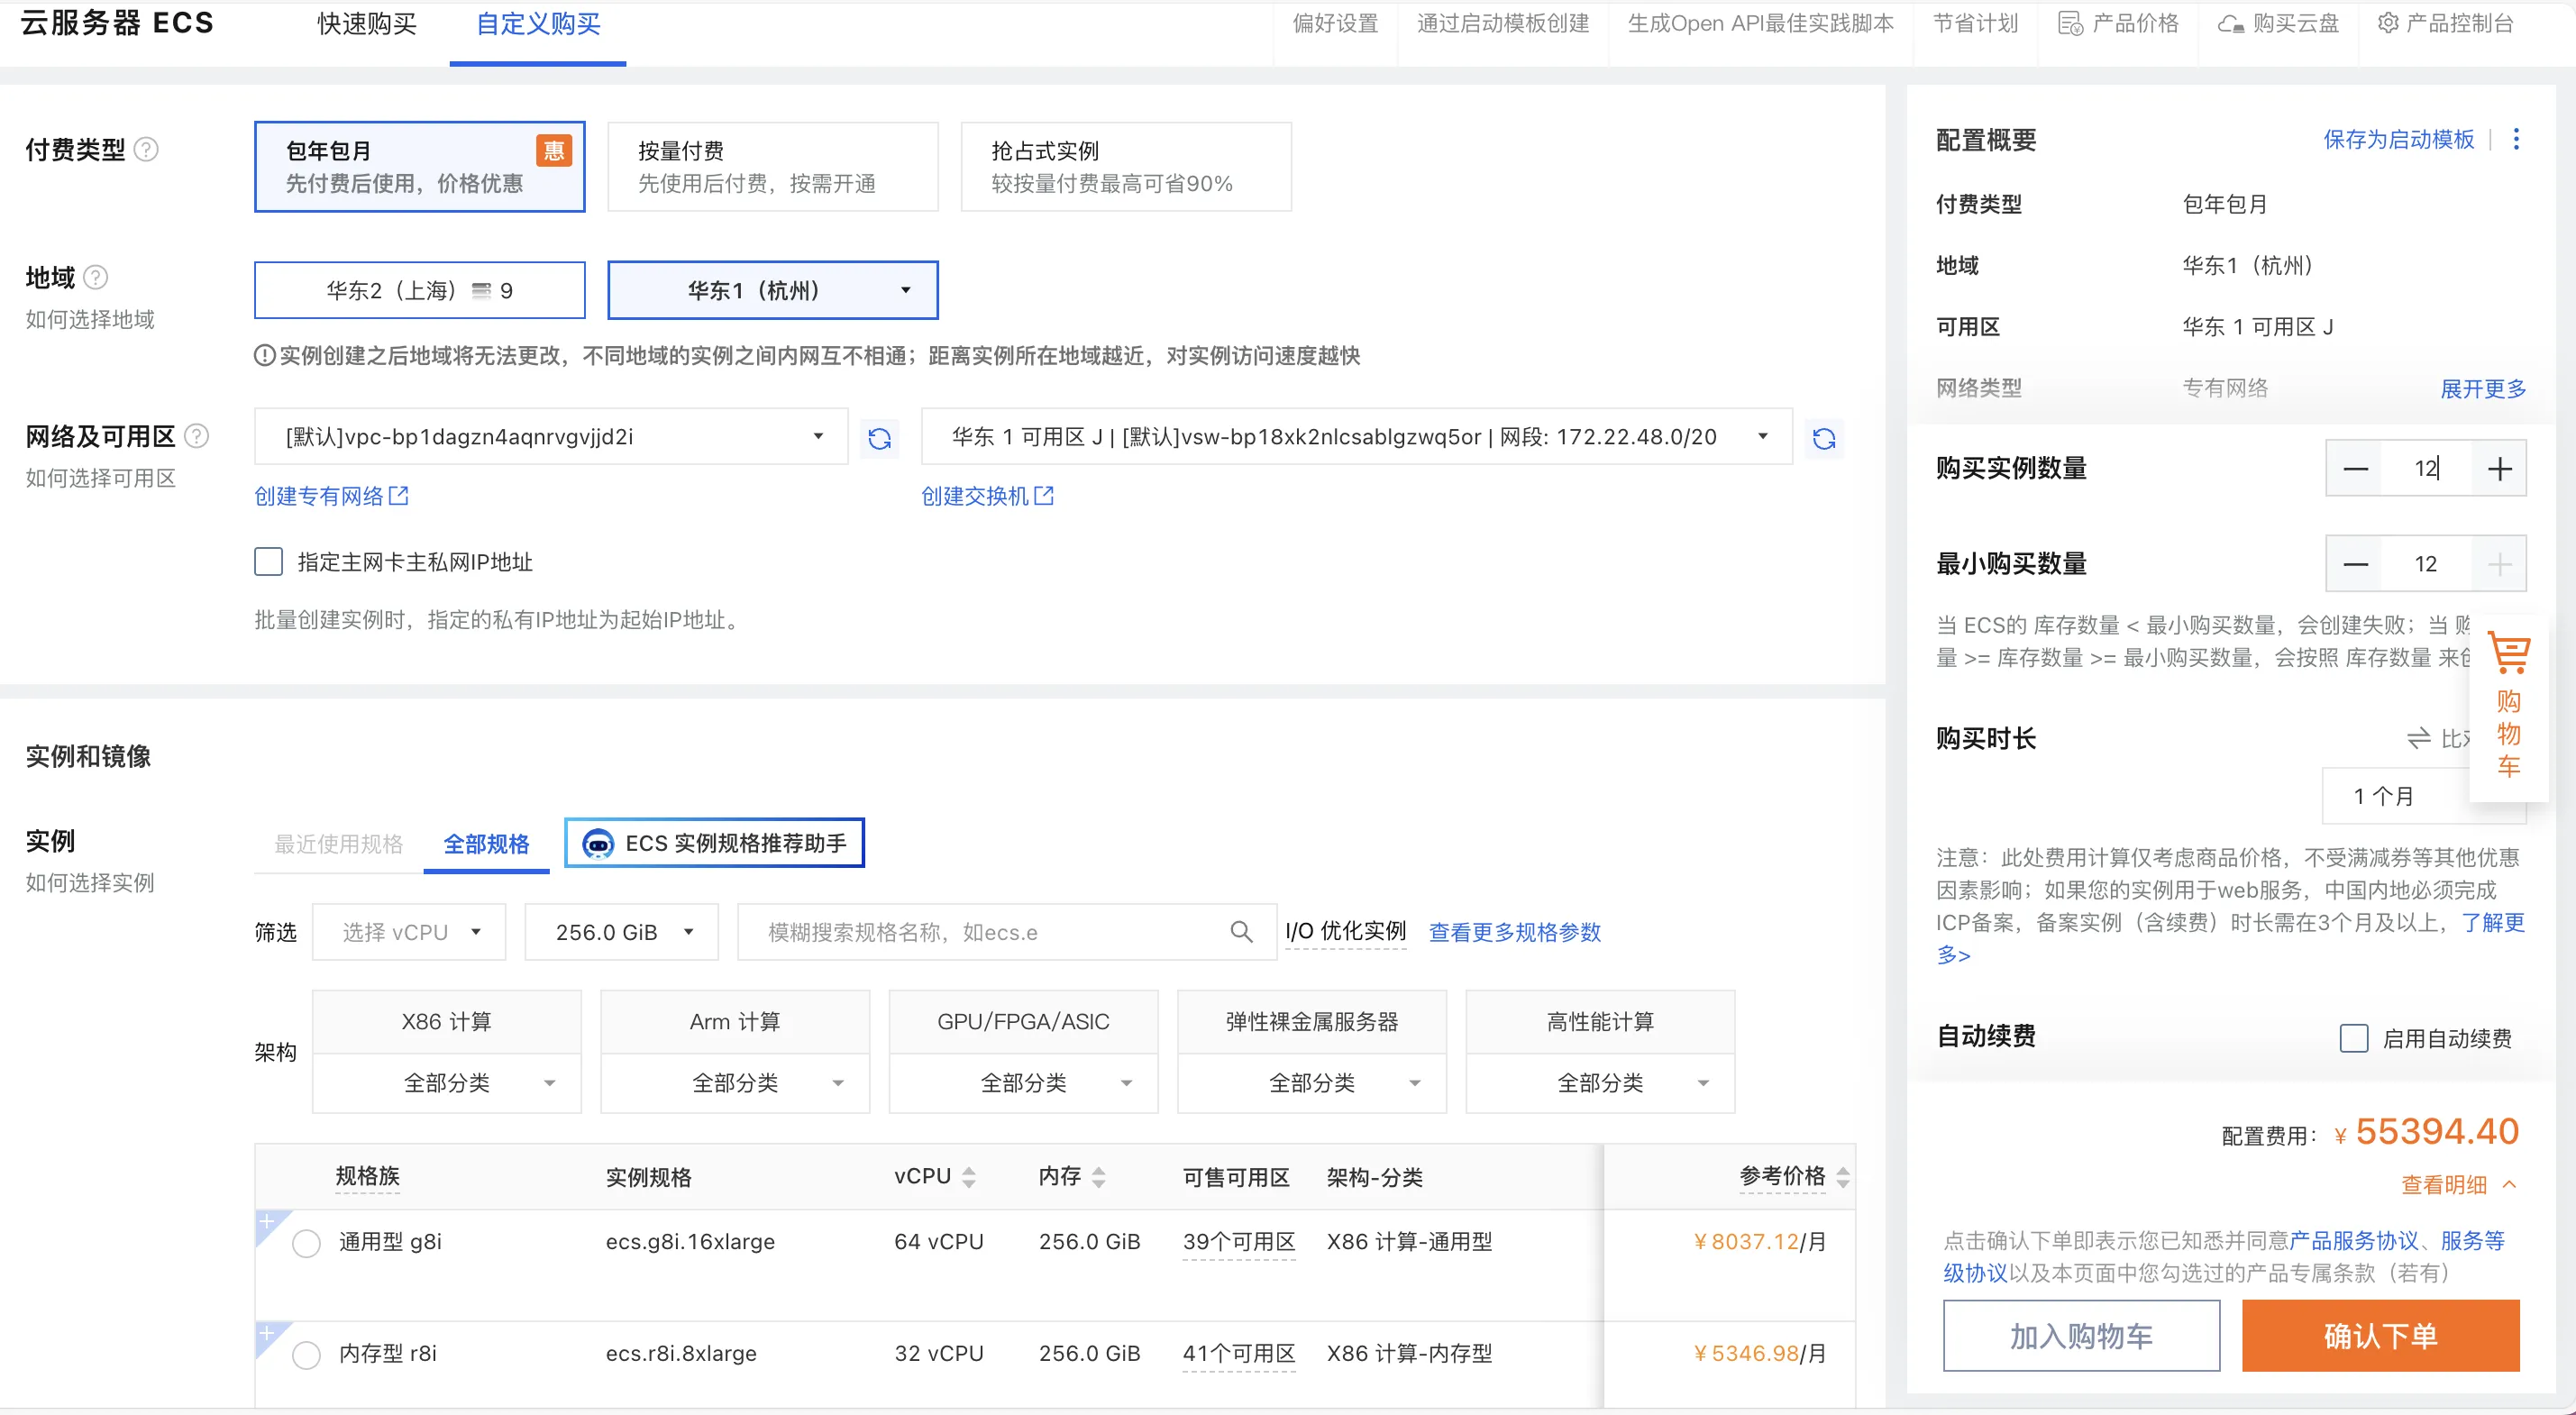Image resolution: width=2576 pixels, height=1415 pixels.
Task: Increase 购买实例数量 with plus button
Action: click(x=2499, y=468)
